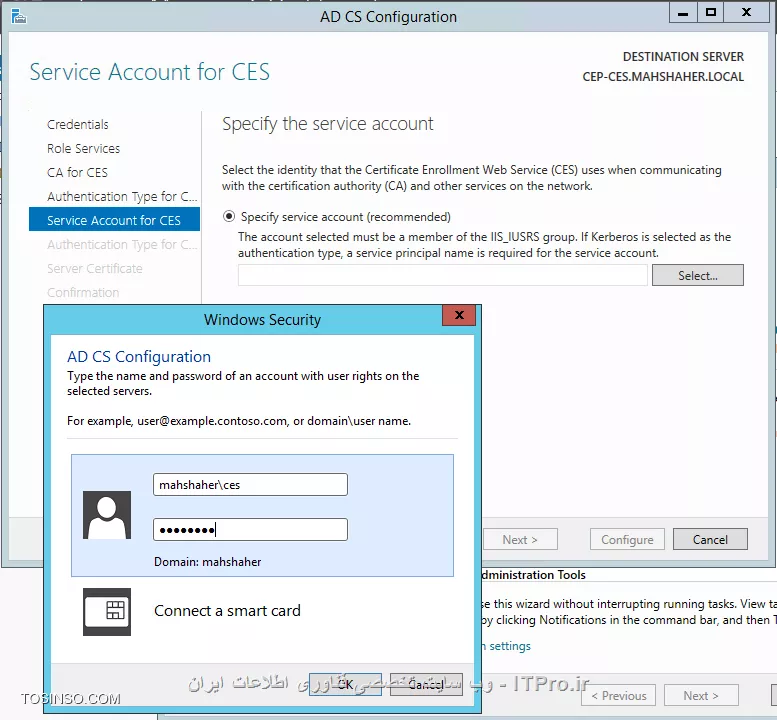Image resolution: width=777 pixels, height=720 pixels.
Task: Close the Windows Security dialog
Action: (459, 315)
